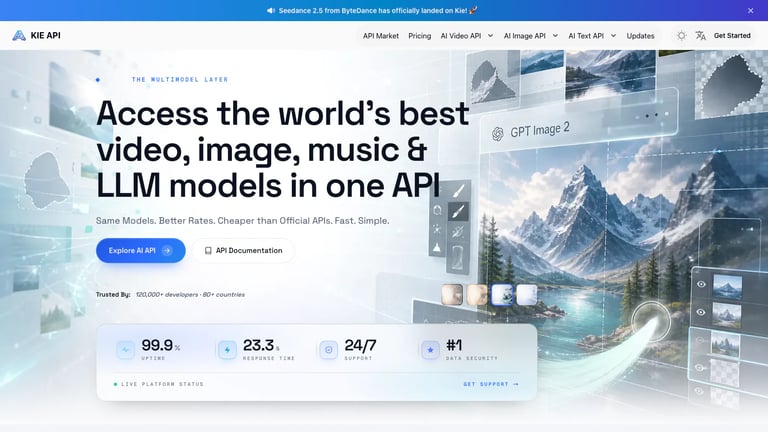Click the uptime pulse icon

(x=125, y=350)
